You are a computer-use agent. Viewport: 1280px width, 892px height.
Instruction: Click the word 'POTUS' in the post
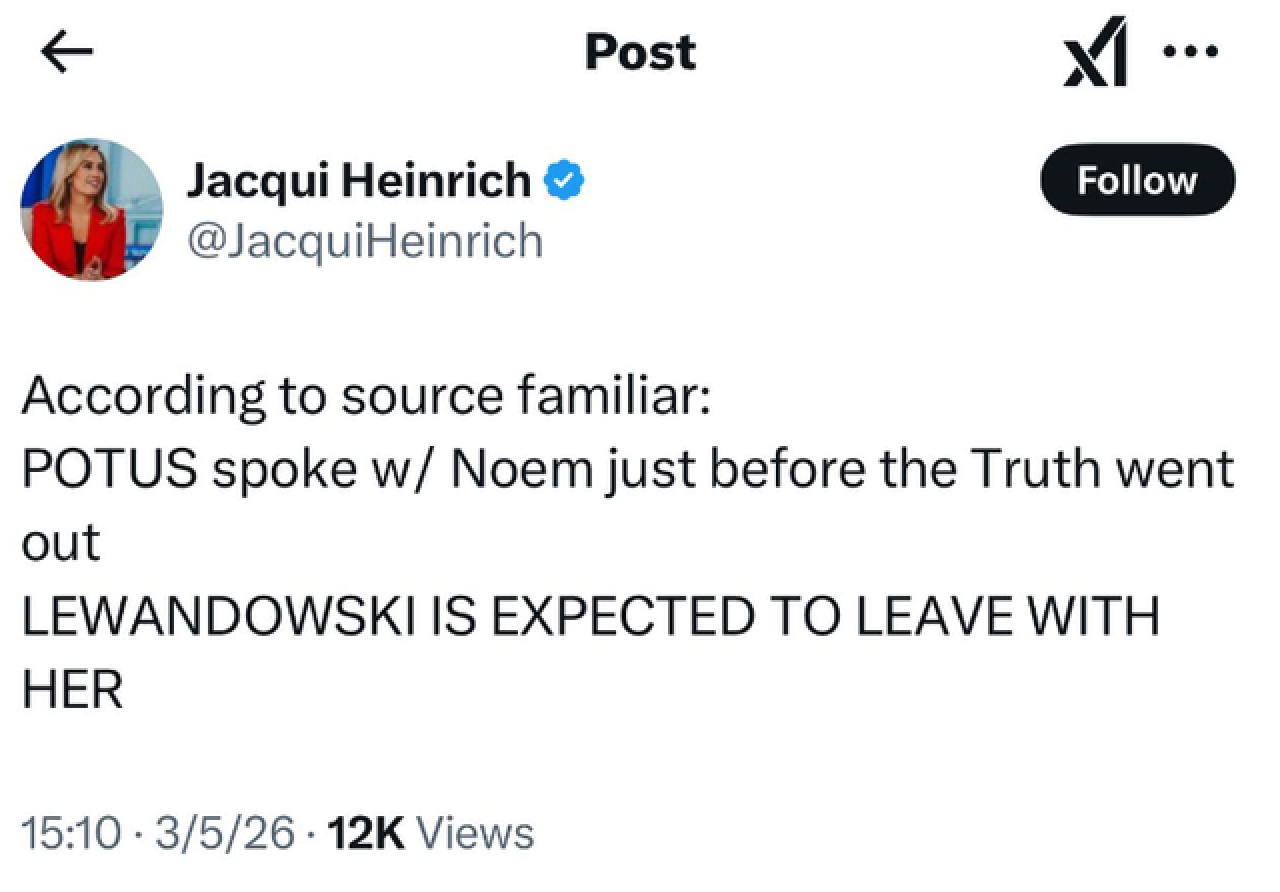click(108, 470)
